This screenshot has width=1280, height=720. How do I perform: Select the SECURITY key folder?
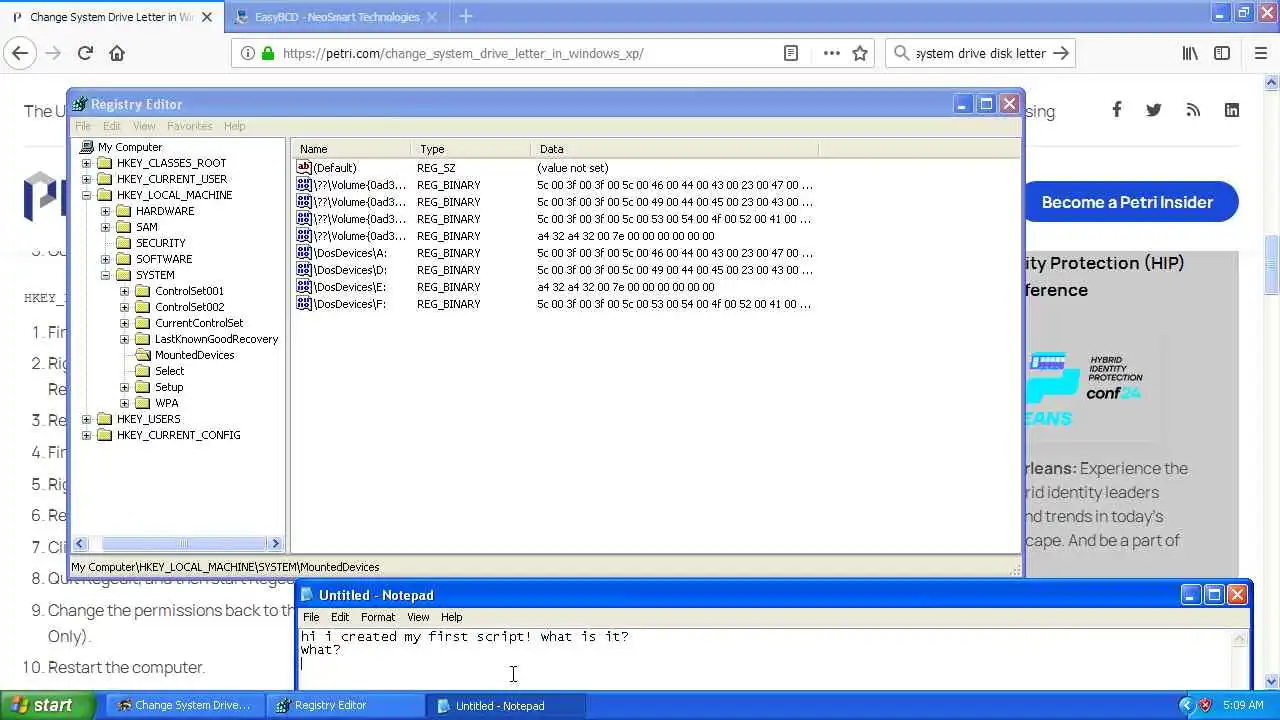coord(160,243)
